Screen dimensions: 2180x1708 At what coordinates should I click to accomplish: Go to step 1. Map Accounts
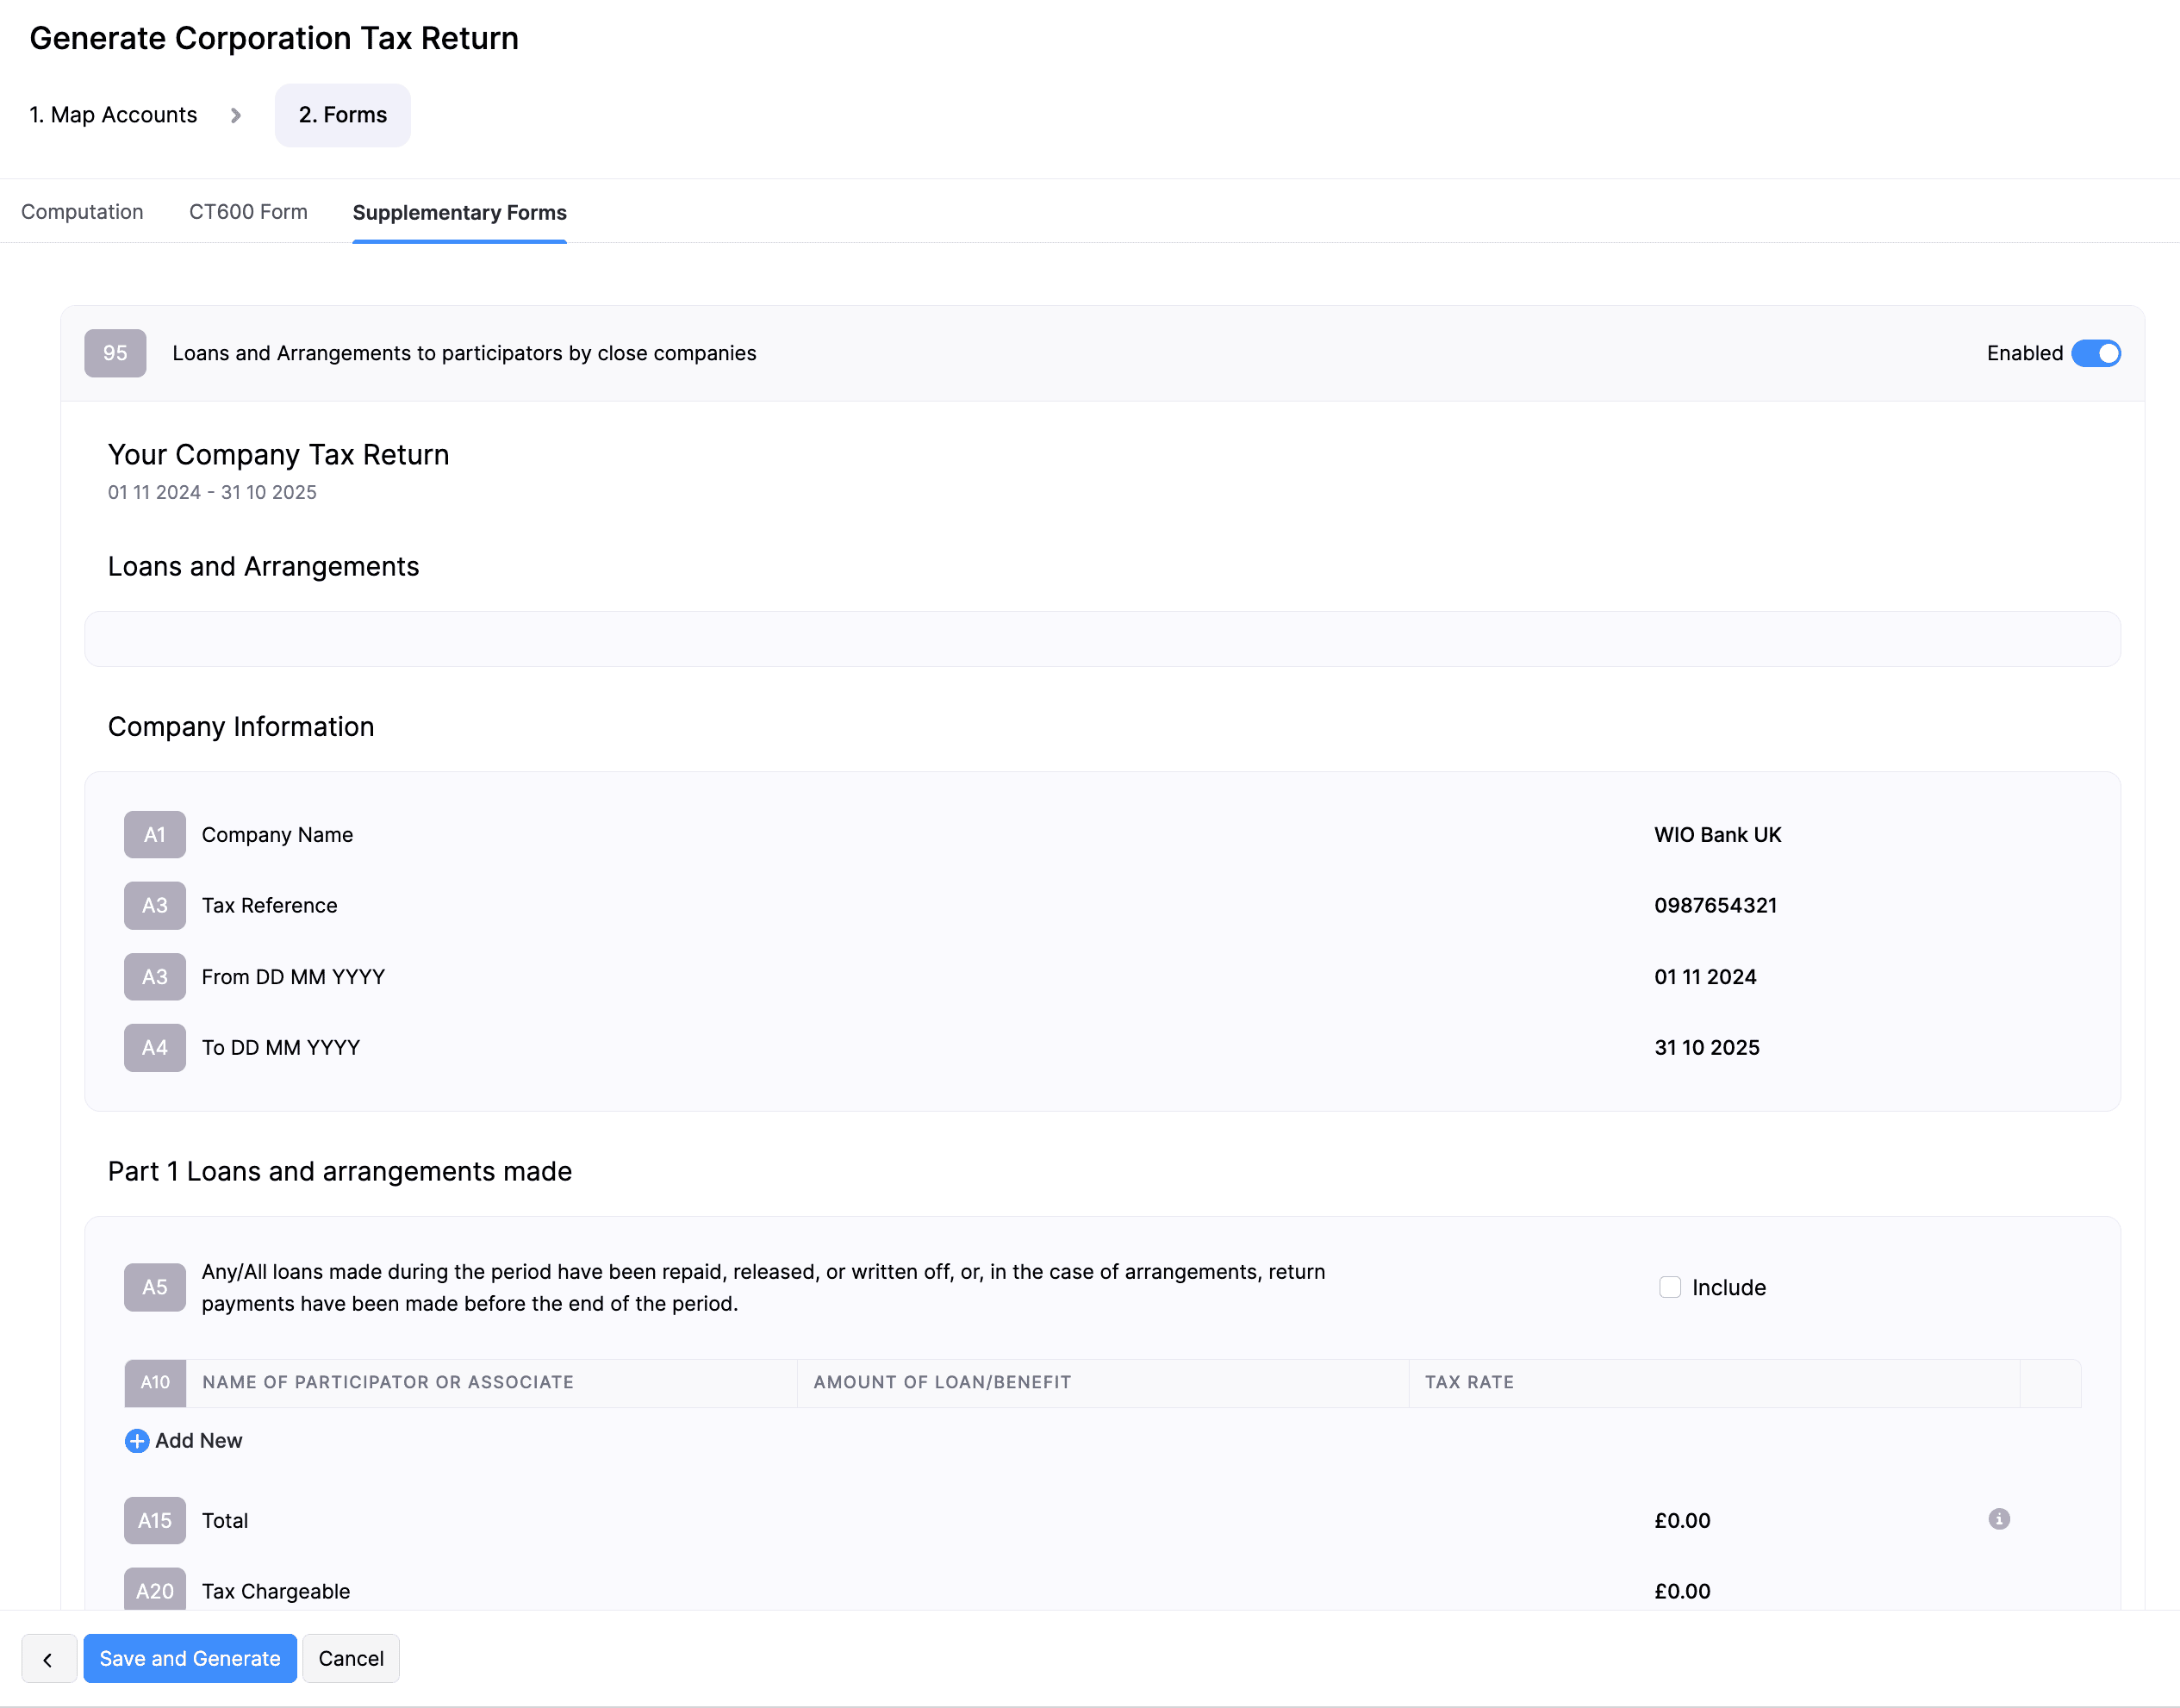click(x=113, y=115)
